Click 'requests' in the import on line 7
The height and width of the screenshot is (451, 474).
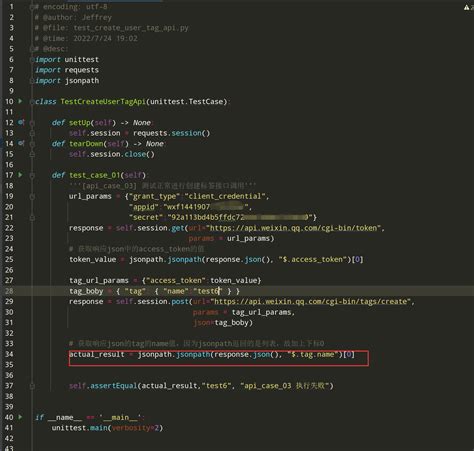[x=82, y=70]
